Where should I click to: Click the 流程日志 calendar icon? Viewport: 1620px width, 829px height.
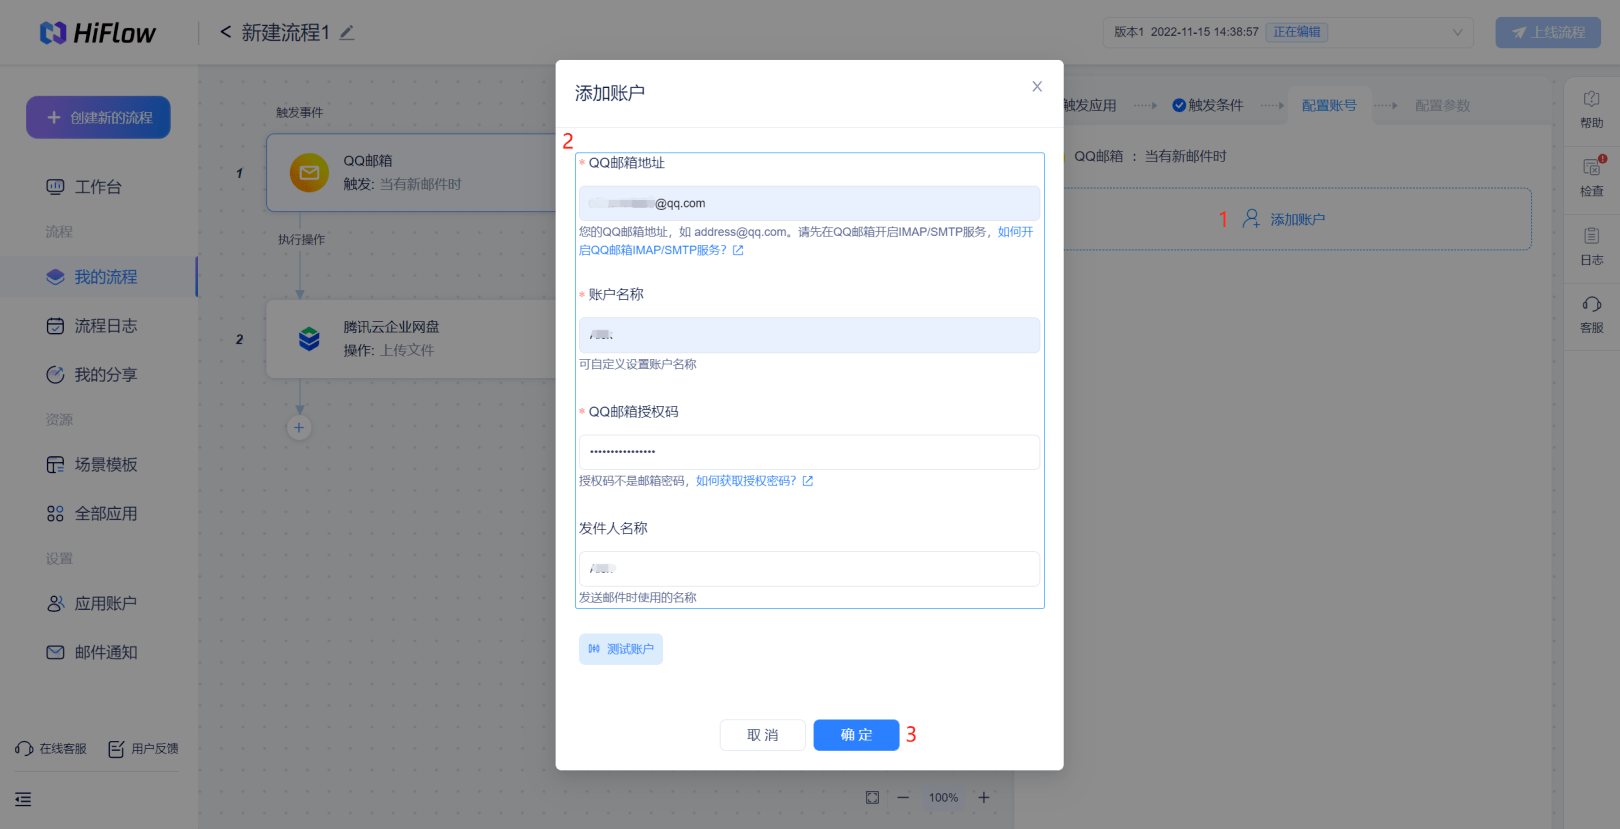click(x=55, y=326)
